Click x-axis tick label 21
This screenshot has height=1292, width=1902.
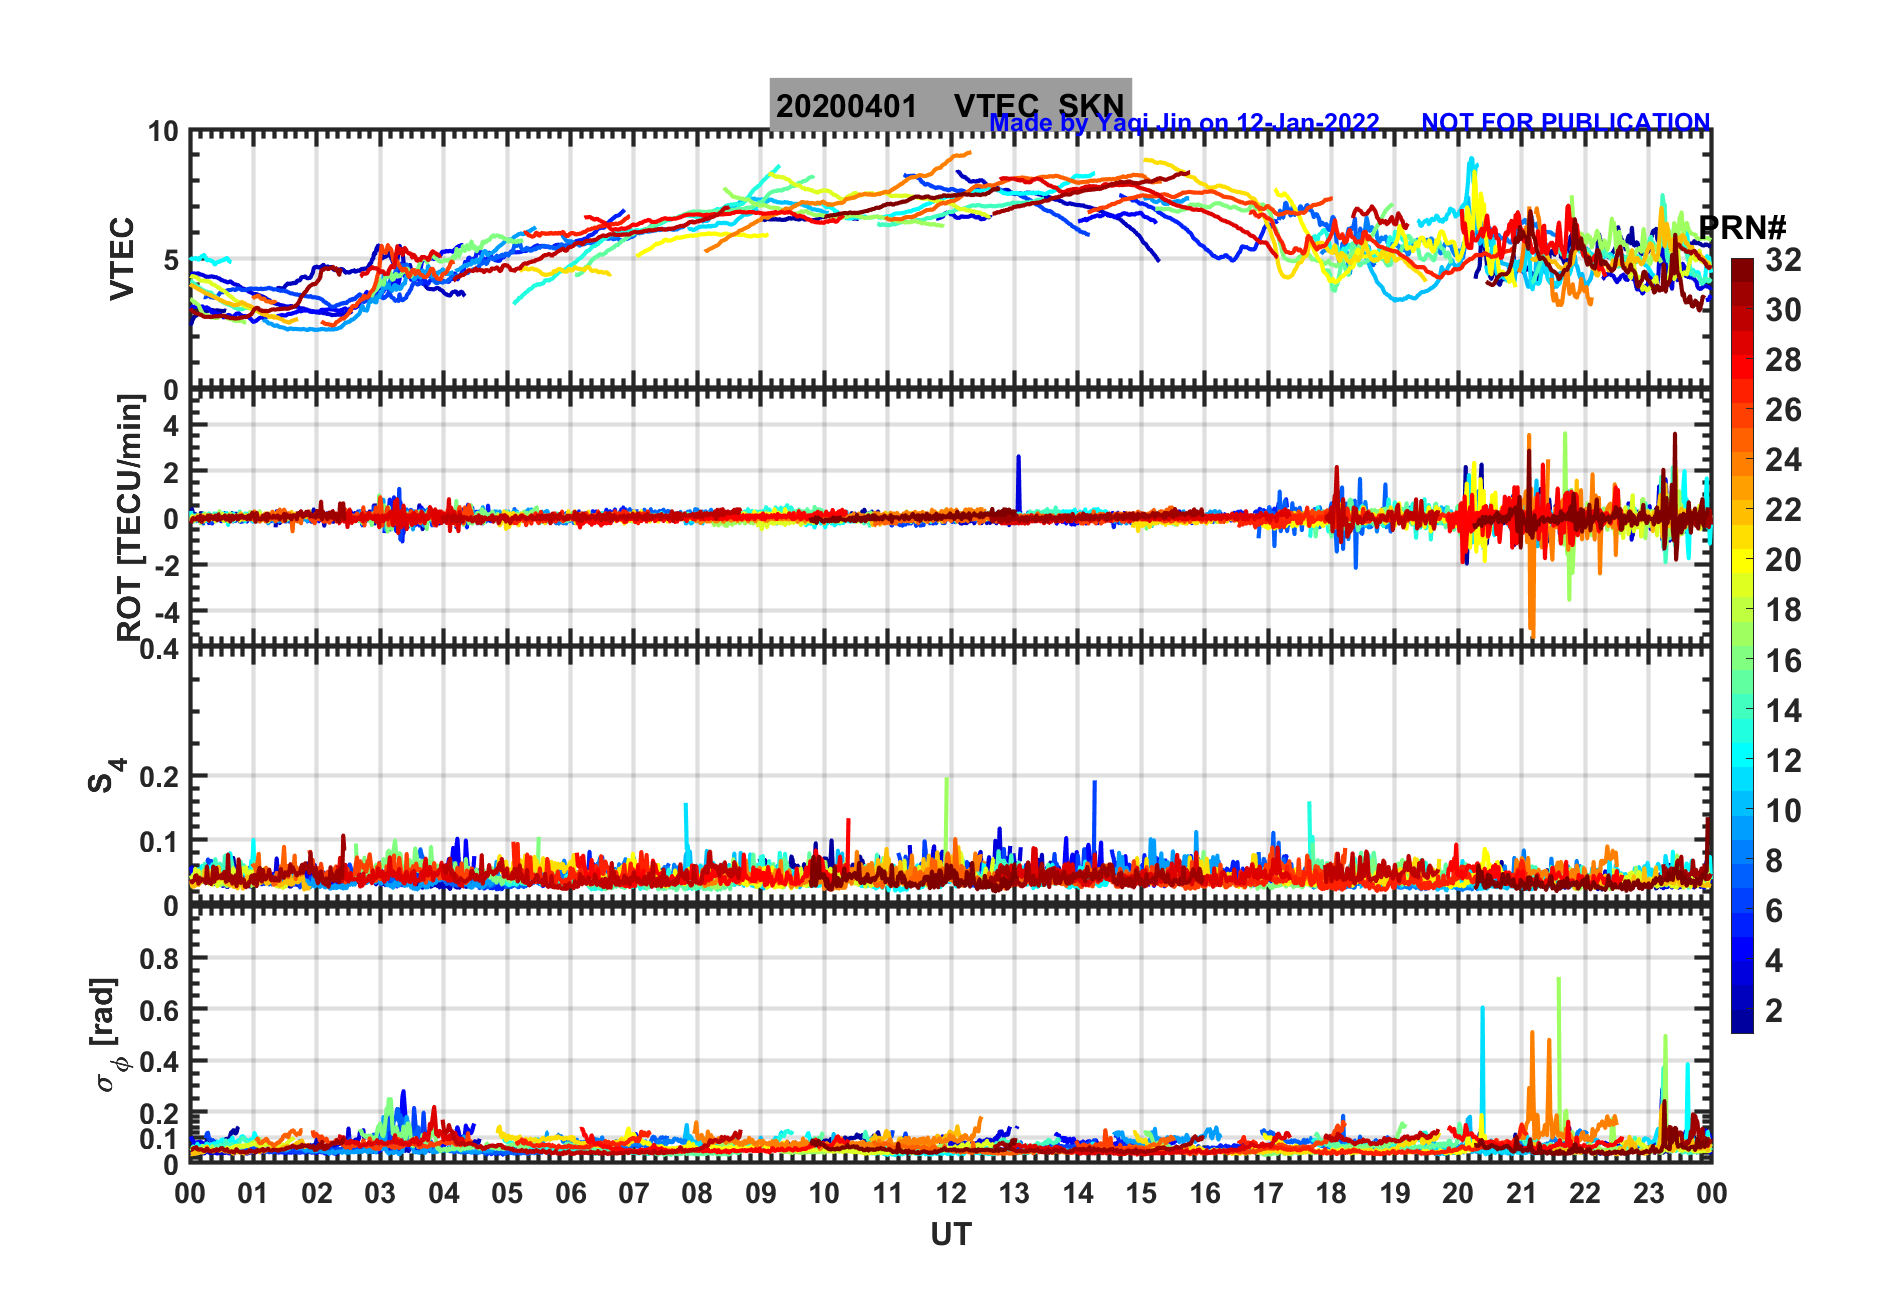coord(1522,1193)
